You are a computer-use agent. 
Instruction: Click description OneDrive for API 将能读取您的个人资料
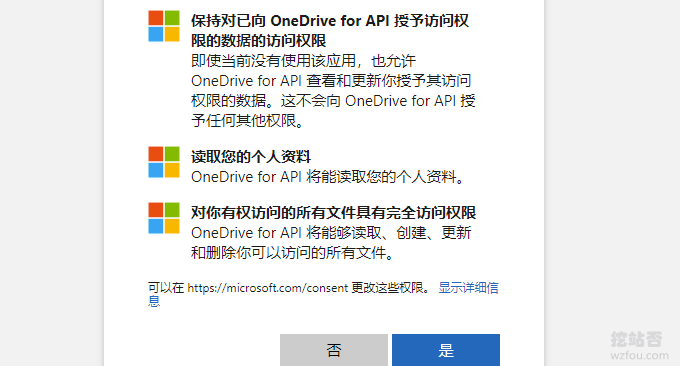pos(328,177)
